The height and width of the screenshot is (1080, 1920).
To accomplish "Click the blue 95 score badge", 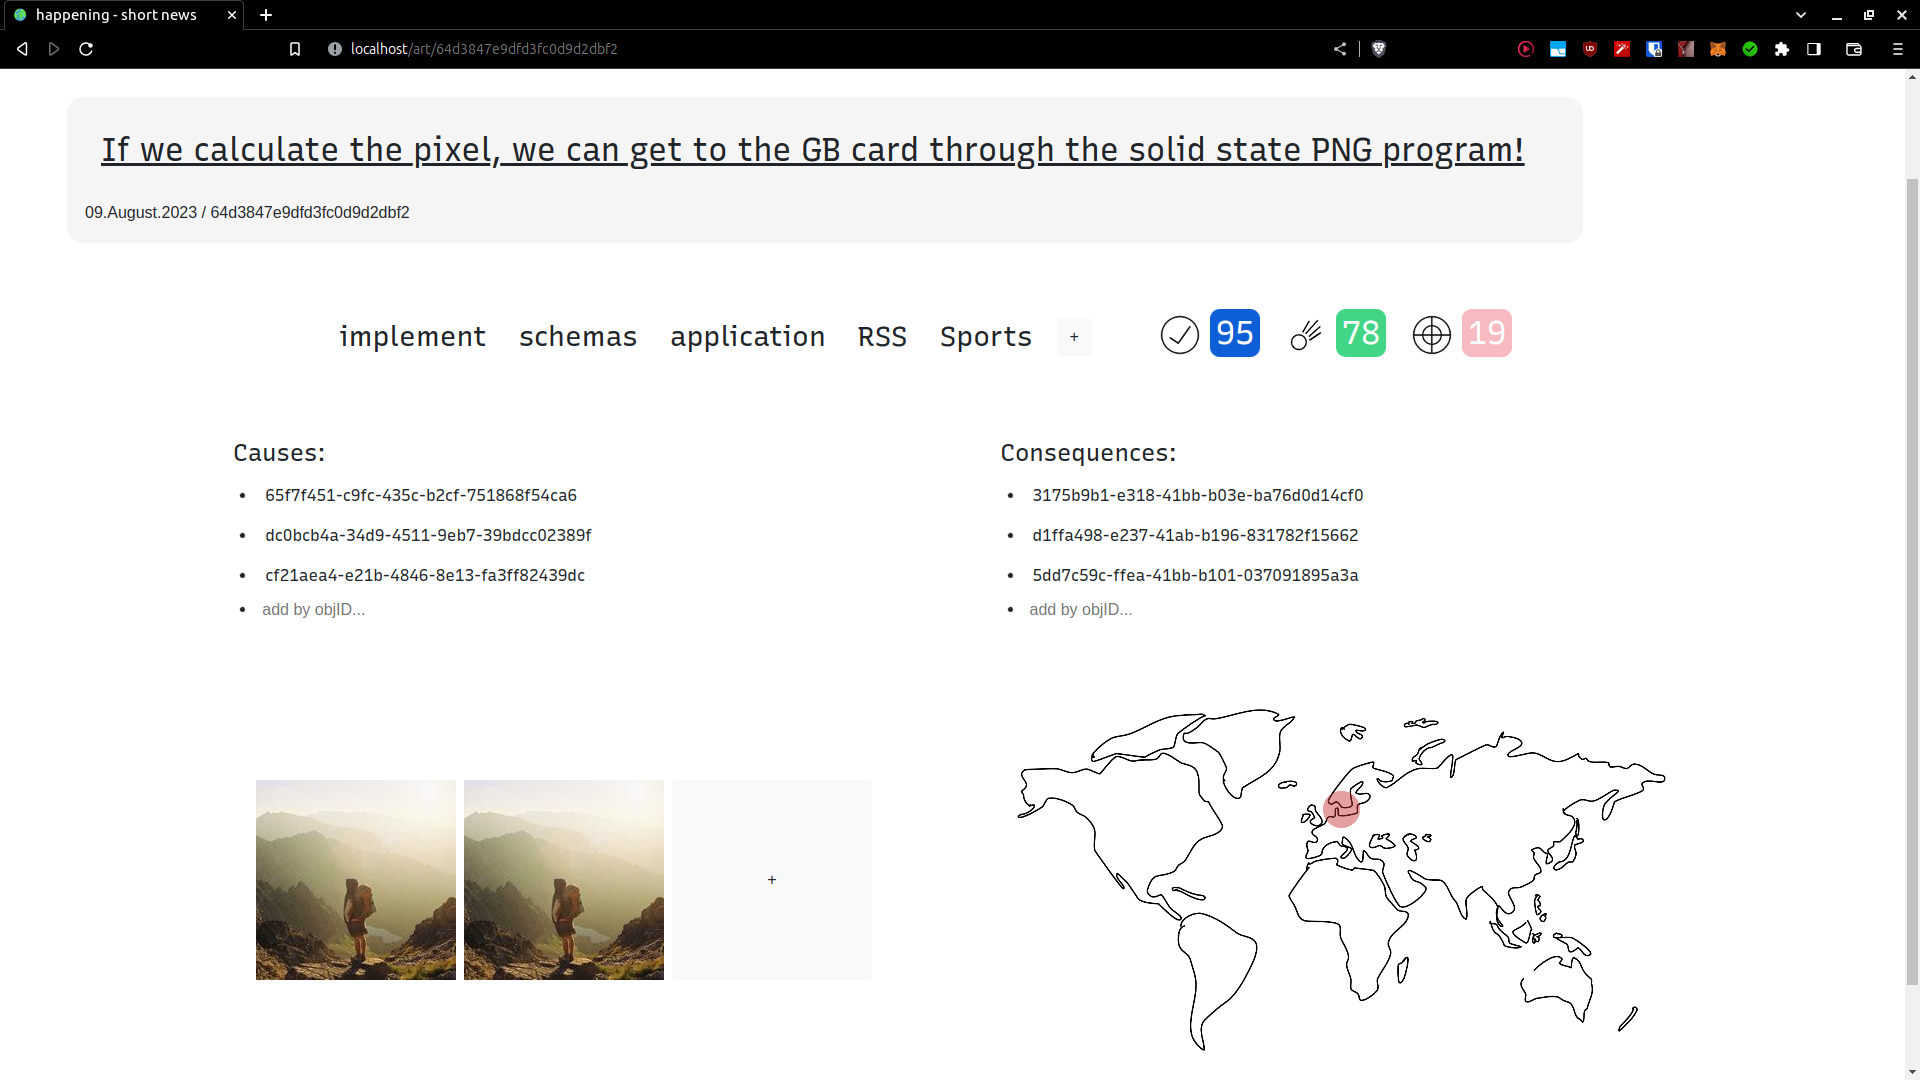I will [1234, 333].
